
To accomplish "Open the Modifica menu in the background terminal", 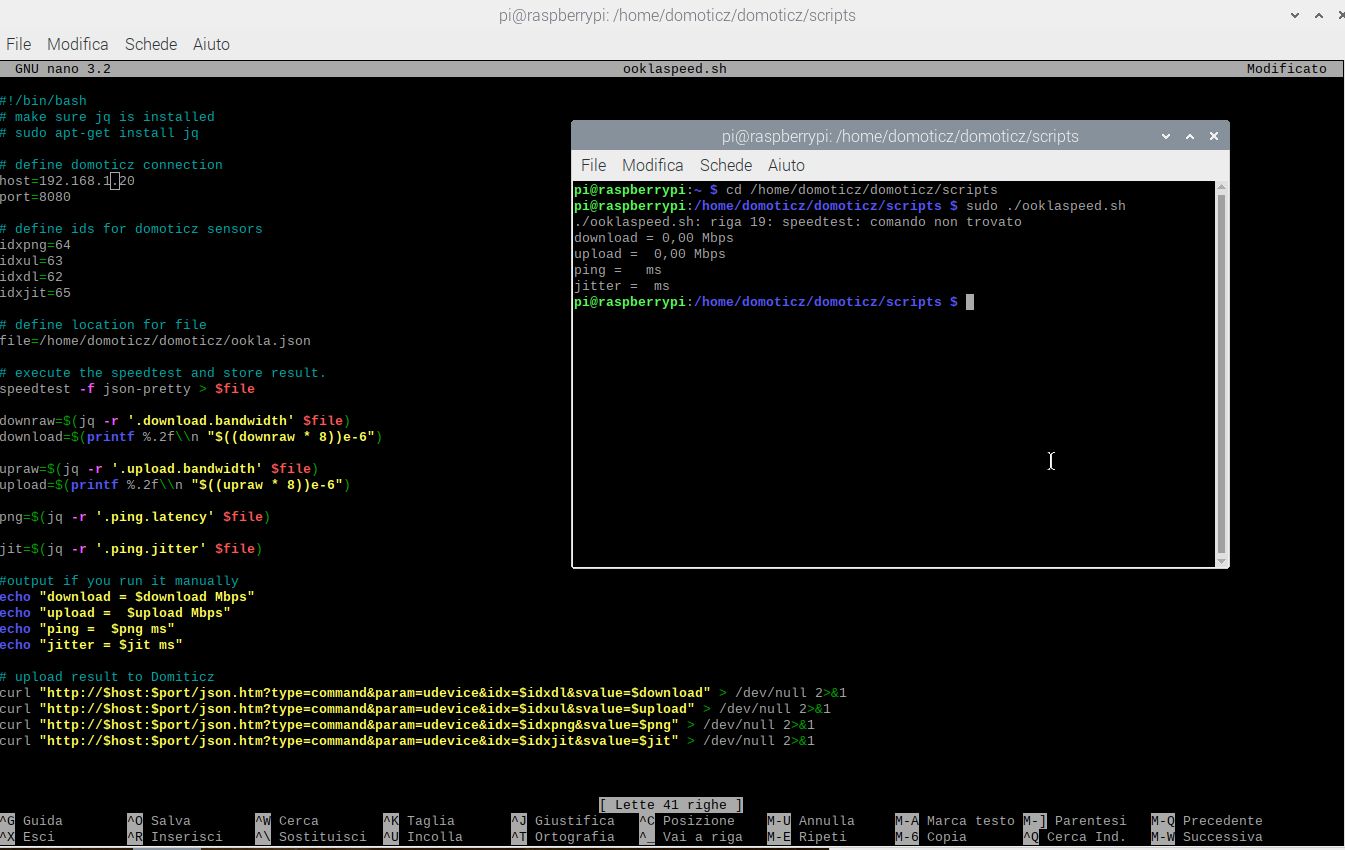I will coord(77,44).
